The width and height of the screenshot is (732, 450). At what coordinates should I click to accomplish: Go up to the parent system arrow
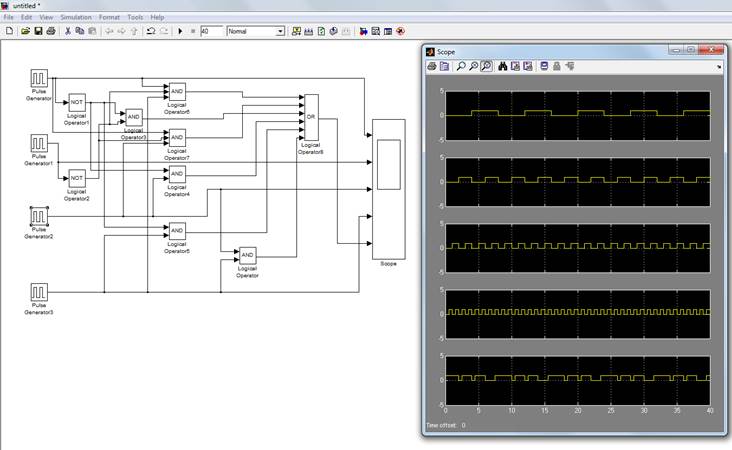pos(134,31)
